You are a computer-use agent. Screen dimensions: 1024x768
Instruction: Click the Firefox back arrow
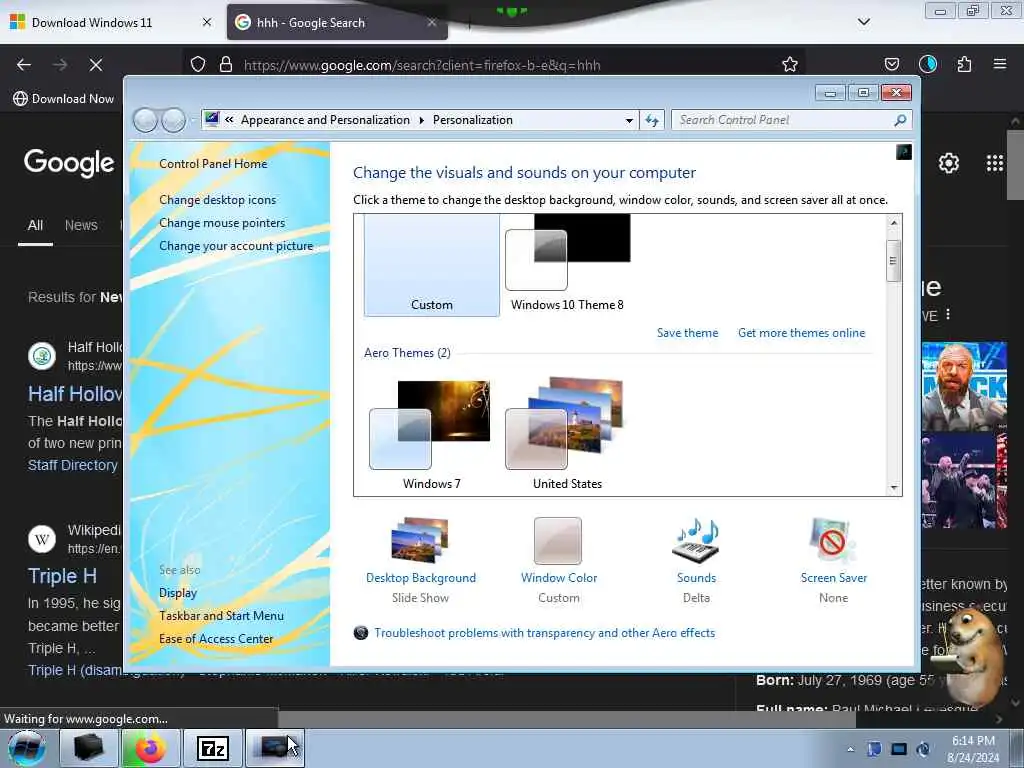24,65
